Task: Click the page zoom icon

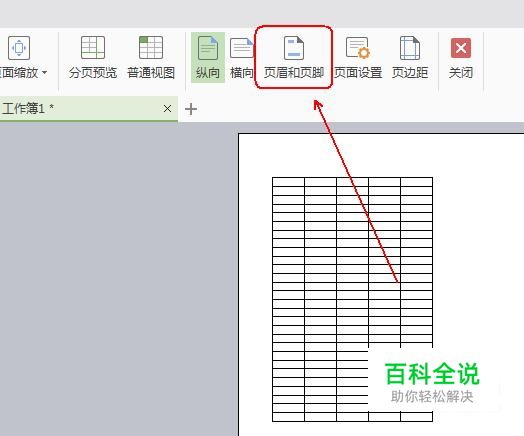Action: (x=19, y=48)
